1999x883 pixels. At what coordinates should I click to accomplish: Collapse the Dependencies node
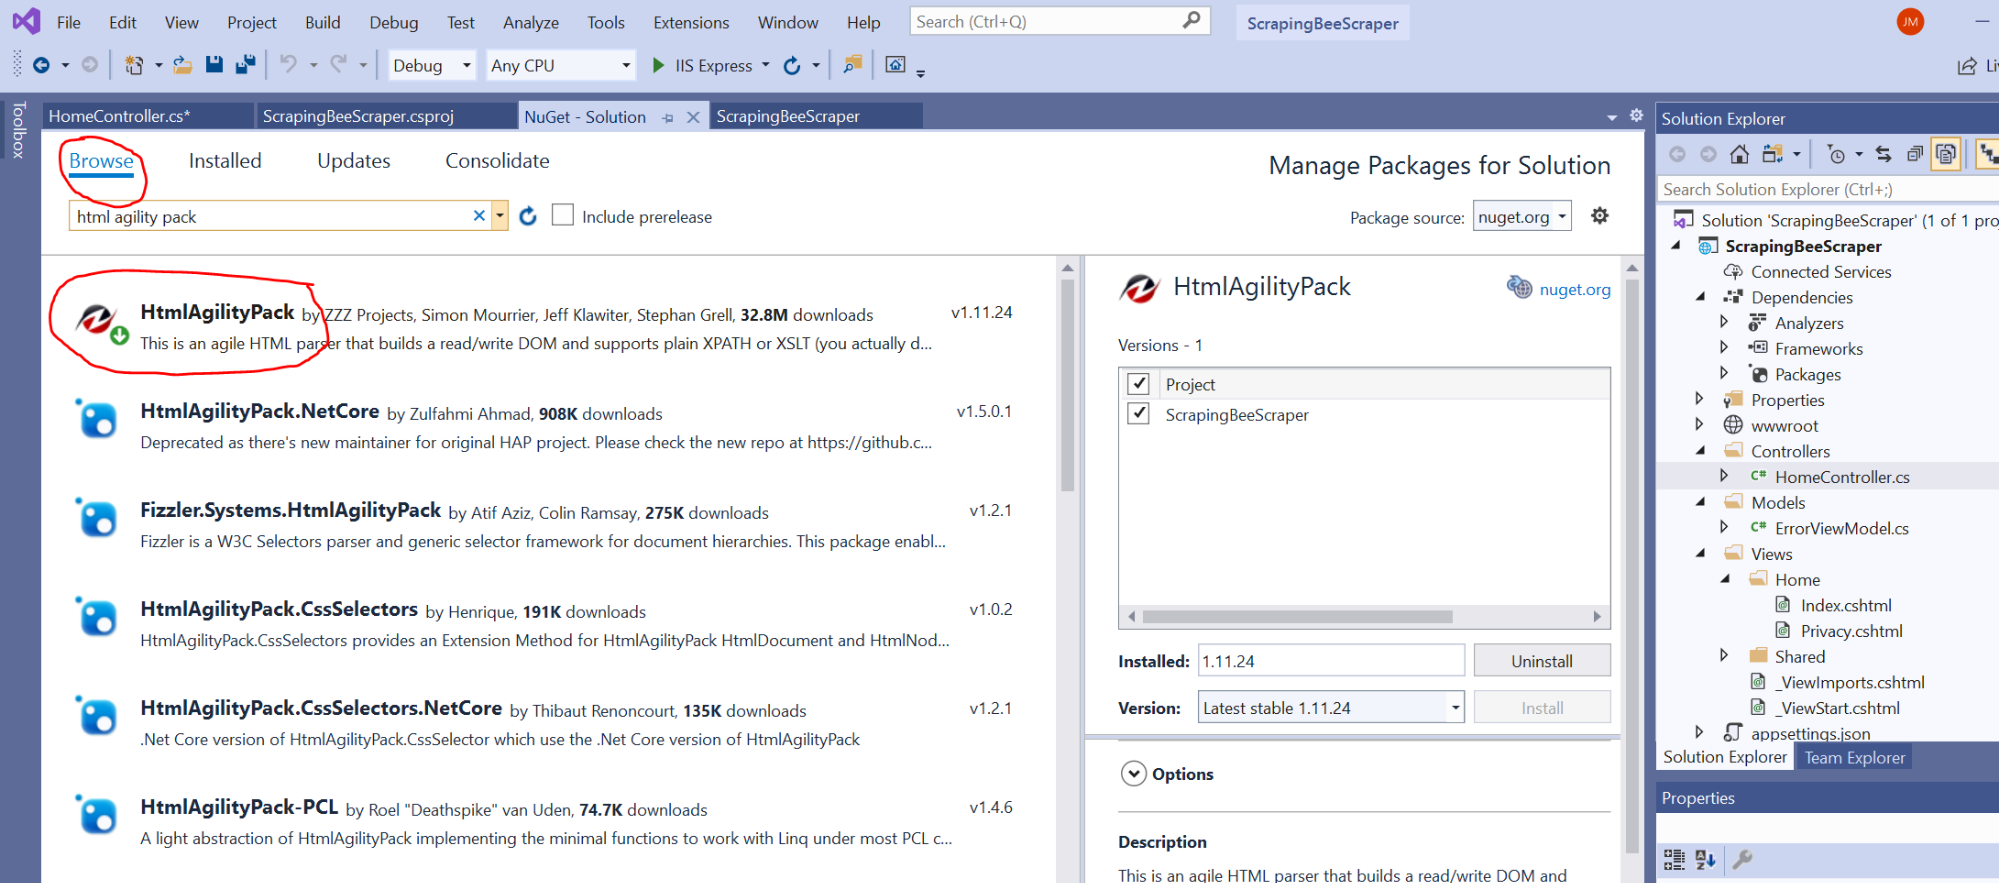click(1701, 296)
